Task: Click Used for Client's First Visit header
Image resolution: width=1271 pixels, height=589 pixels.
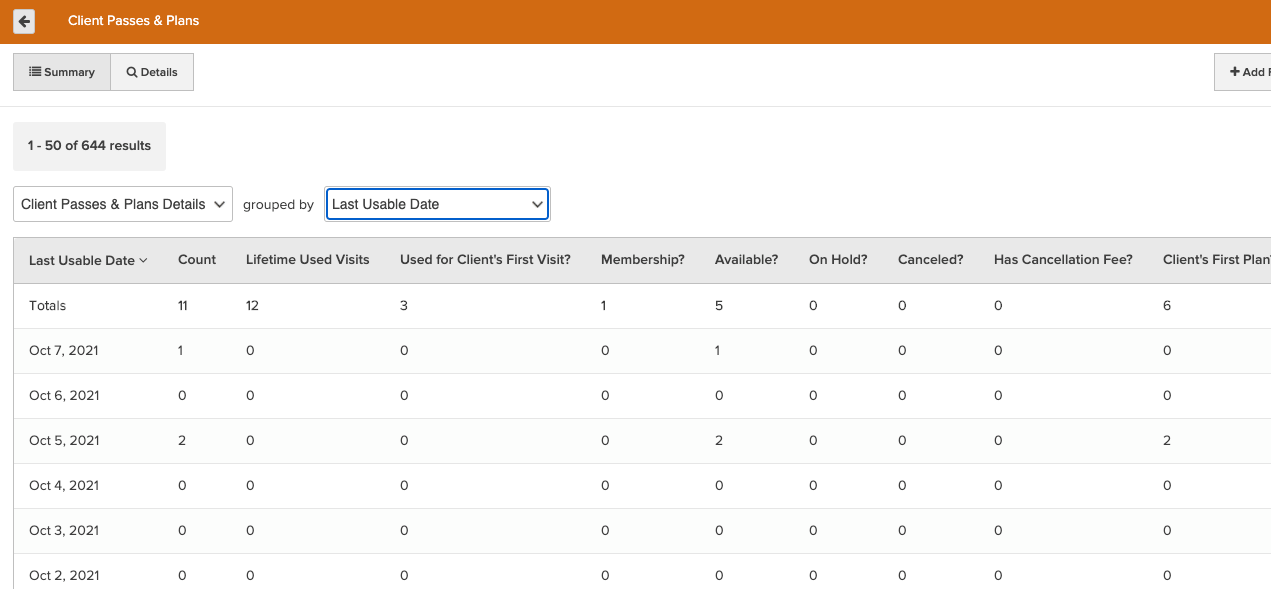Action: (485, 260)
